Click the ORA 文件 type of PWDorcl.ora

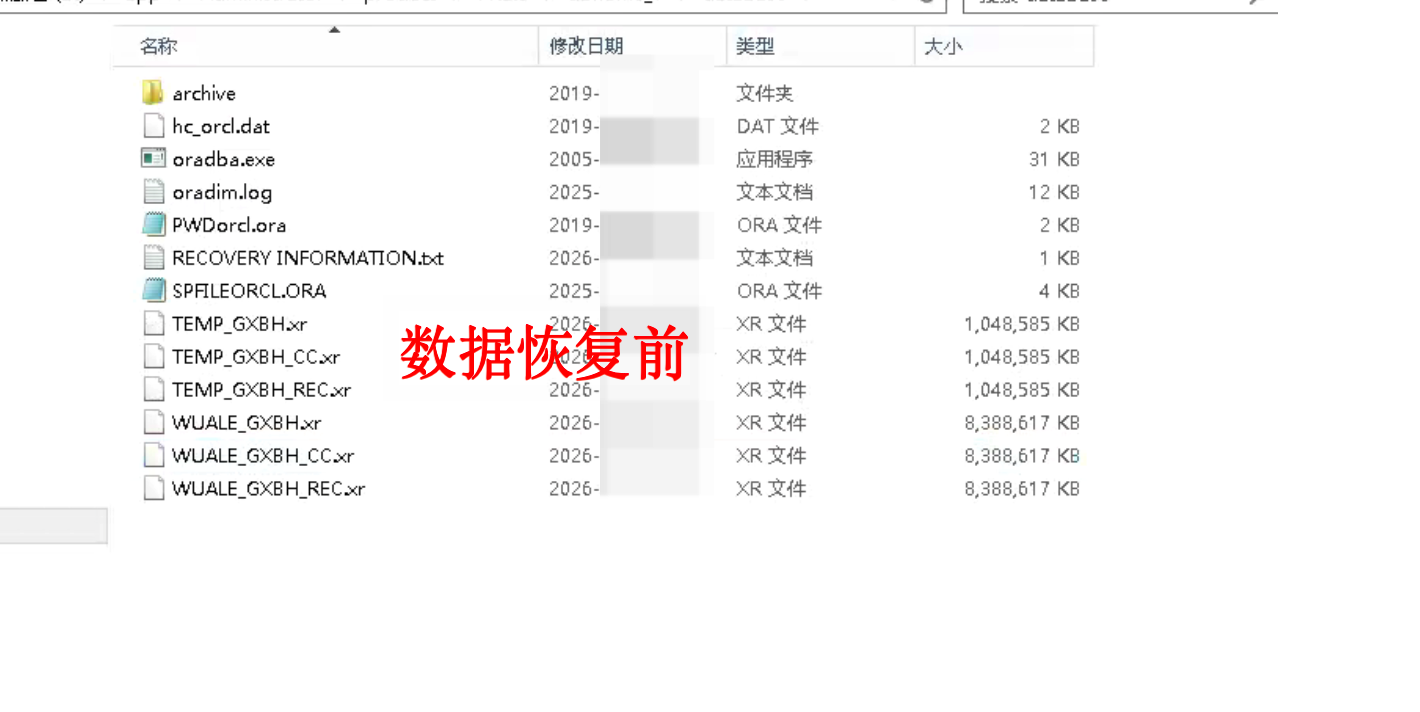click(x=780, y=225)
